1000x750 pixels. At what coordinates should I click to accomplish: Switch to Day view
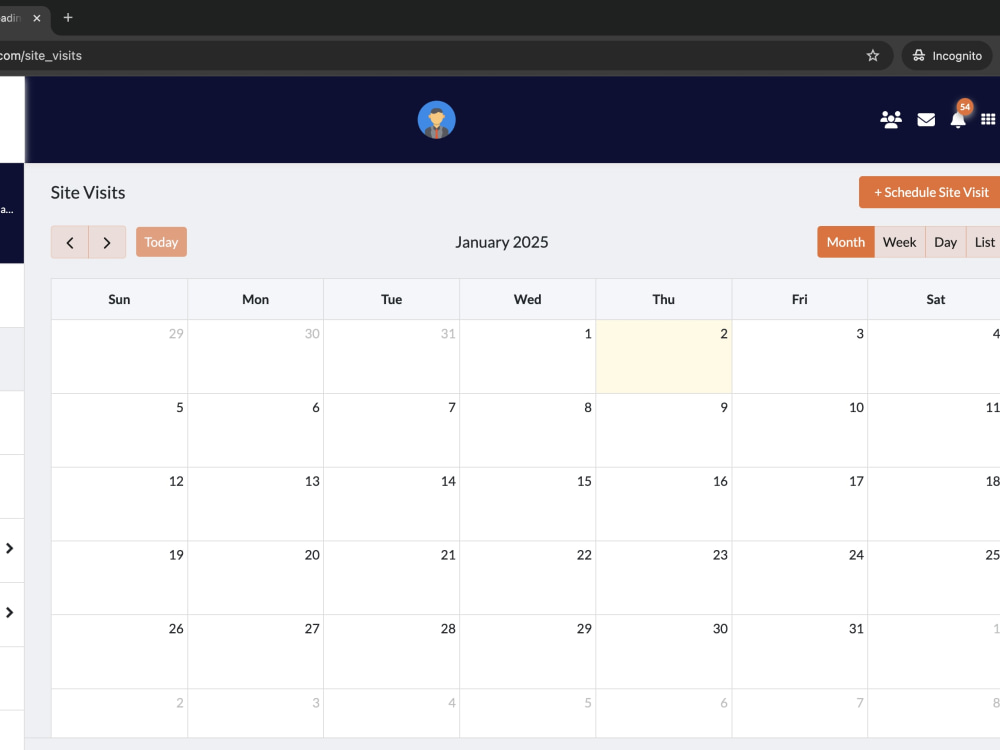(945, 242)
